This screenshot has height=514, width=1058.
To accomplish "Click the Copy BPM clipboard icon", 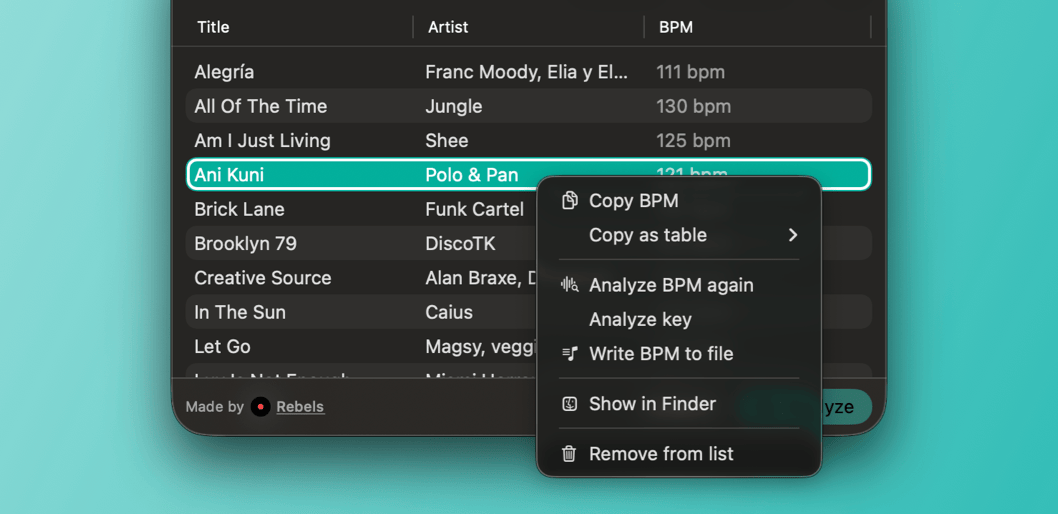I will tap(569, 201).
